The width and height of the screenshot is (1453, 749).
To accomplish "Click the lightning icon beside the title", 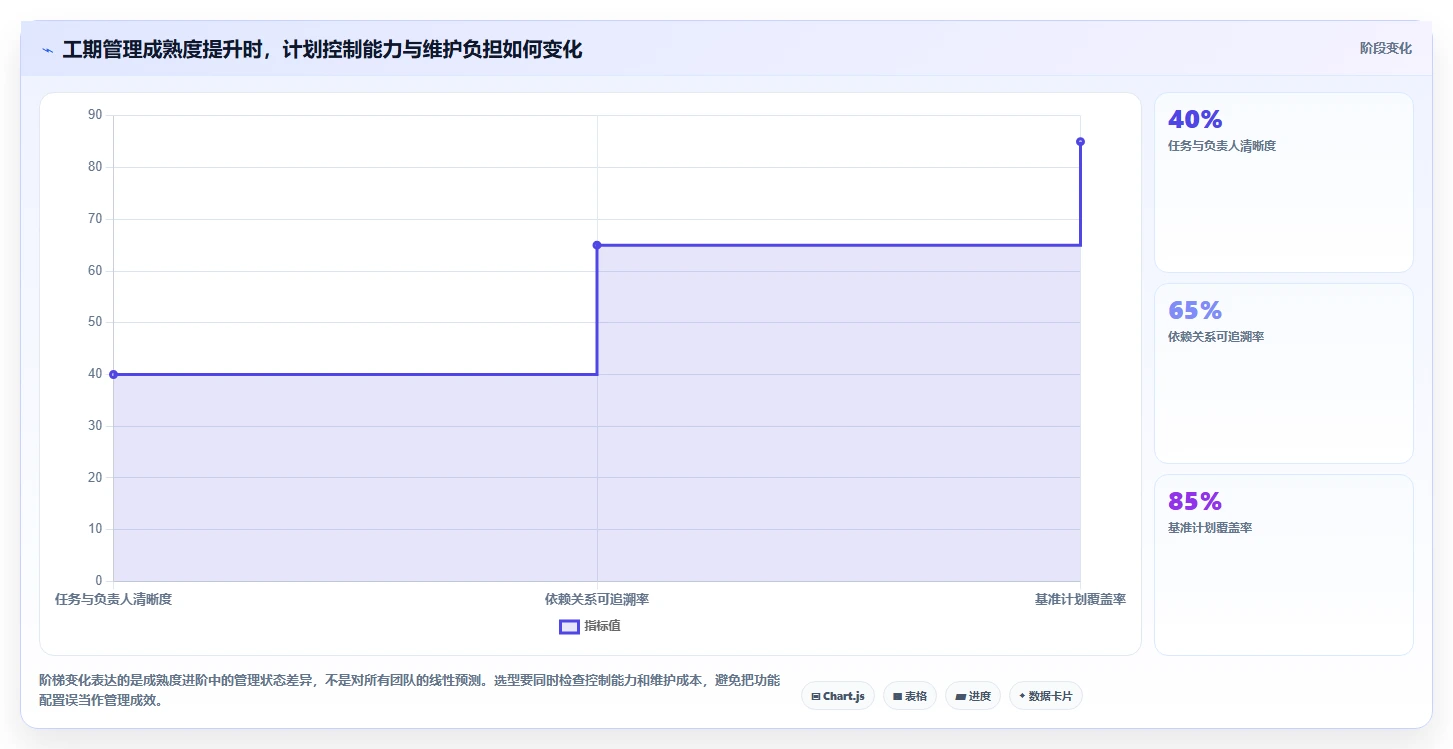I will (47, 50).
